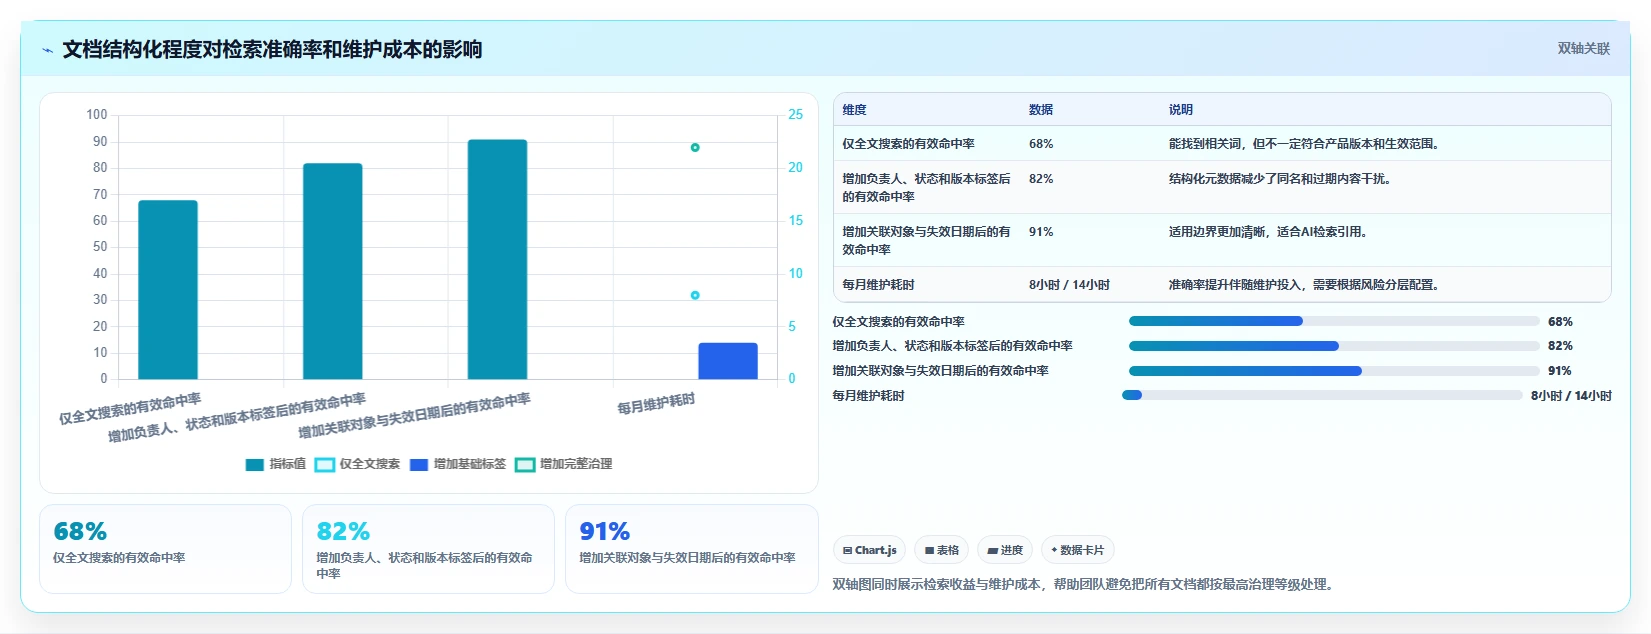Click progress label 增加负责人、状态和版本标签后的有效命中率
1651x634 pixels.
[952, 346]
